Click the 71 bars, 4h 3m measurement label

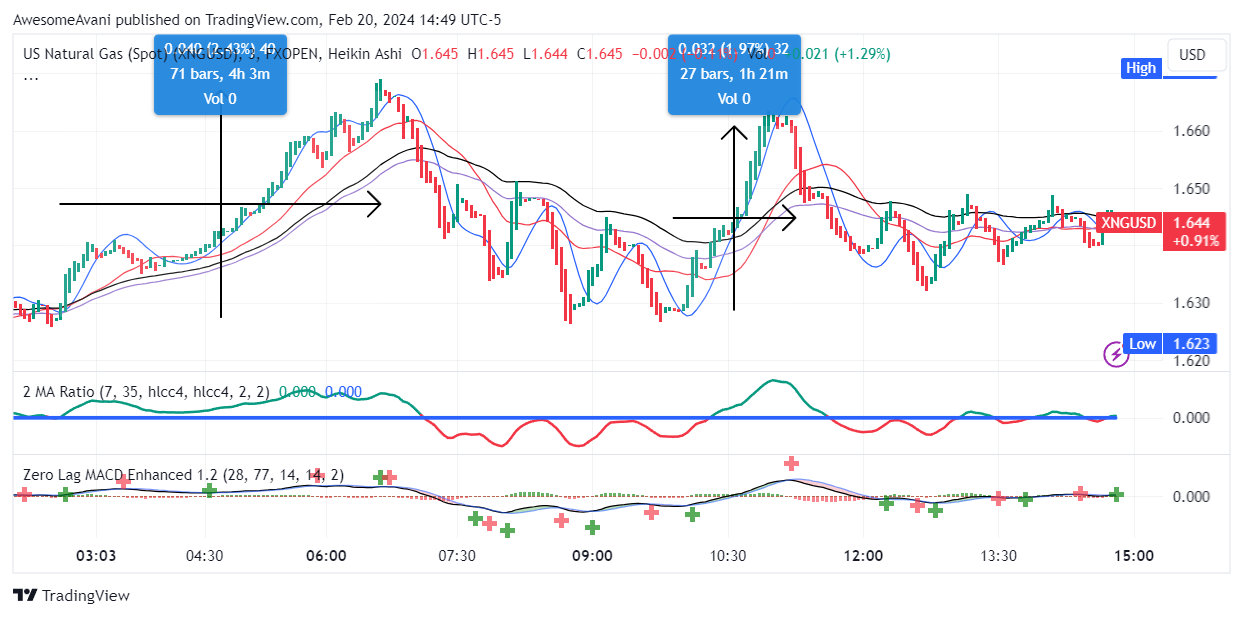(218, 74)
